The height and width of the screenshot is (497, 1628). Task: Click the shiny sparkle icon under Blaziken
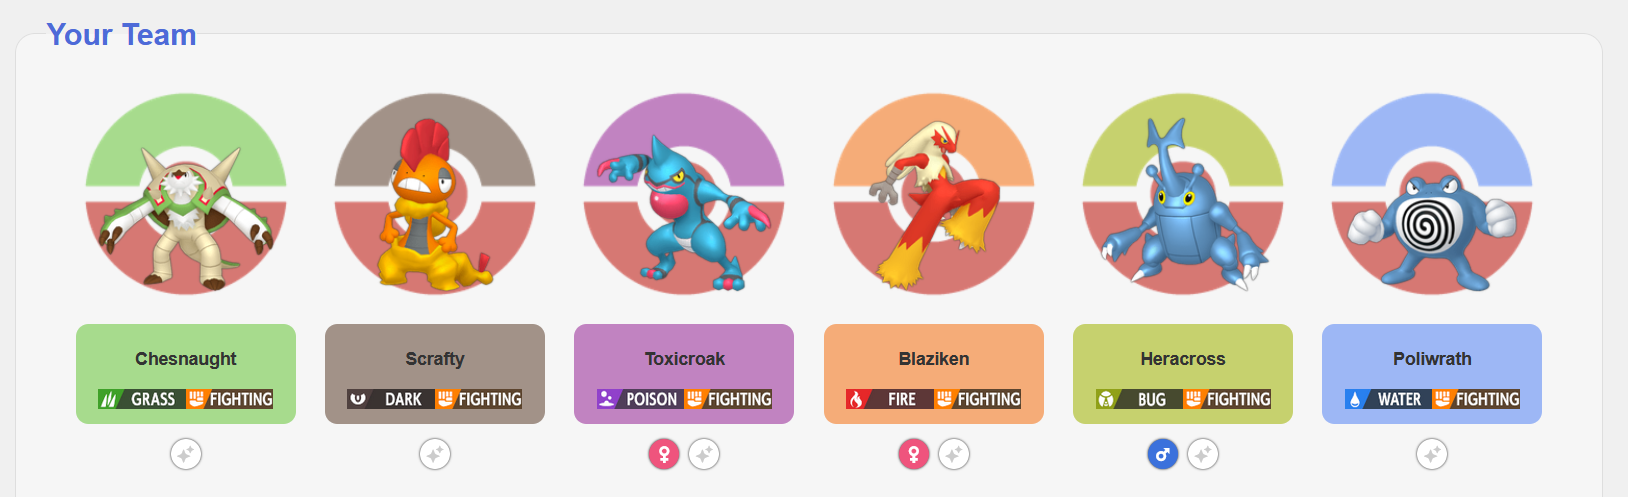(x=954, y=454)
